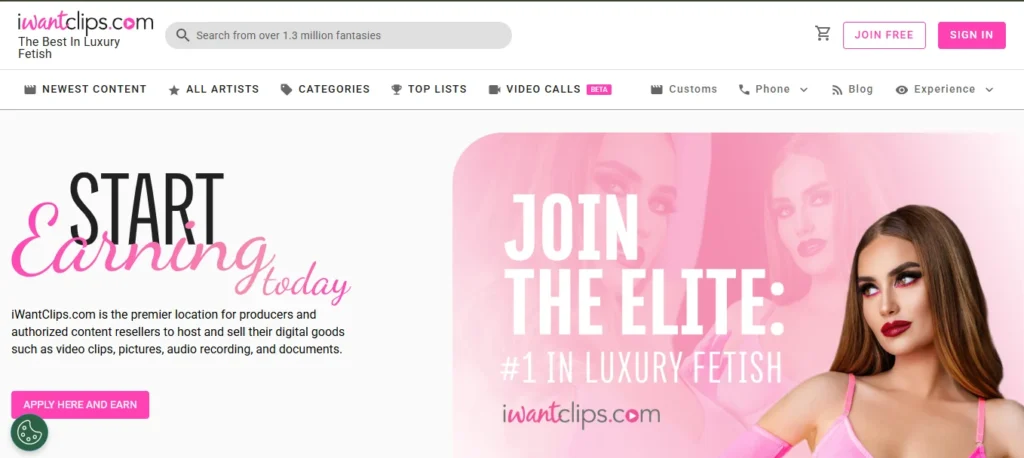Expand the Experience dropdown chevron
1024x458 pixels.
(x=989, y=90)
